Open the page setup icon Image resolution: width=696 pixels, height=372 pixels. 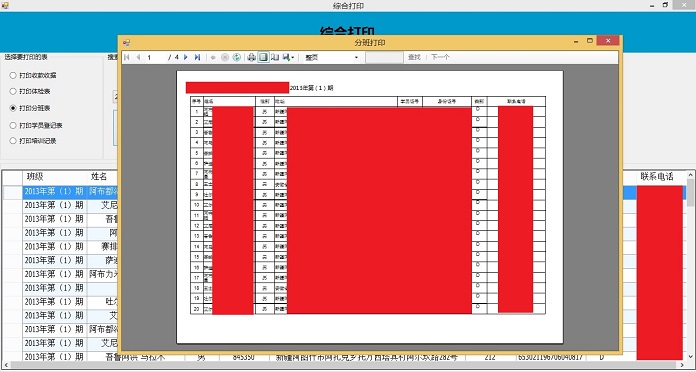[x=275, y=57]
